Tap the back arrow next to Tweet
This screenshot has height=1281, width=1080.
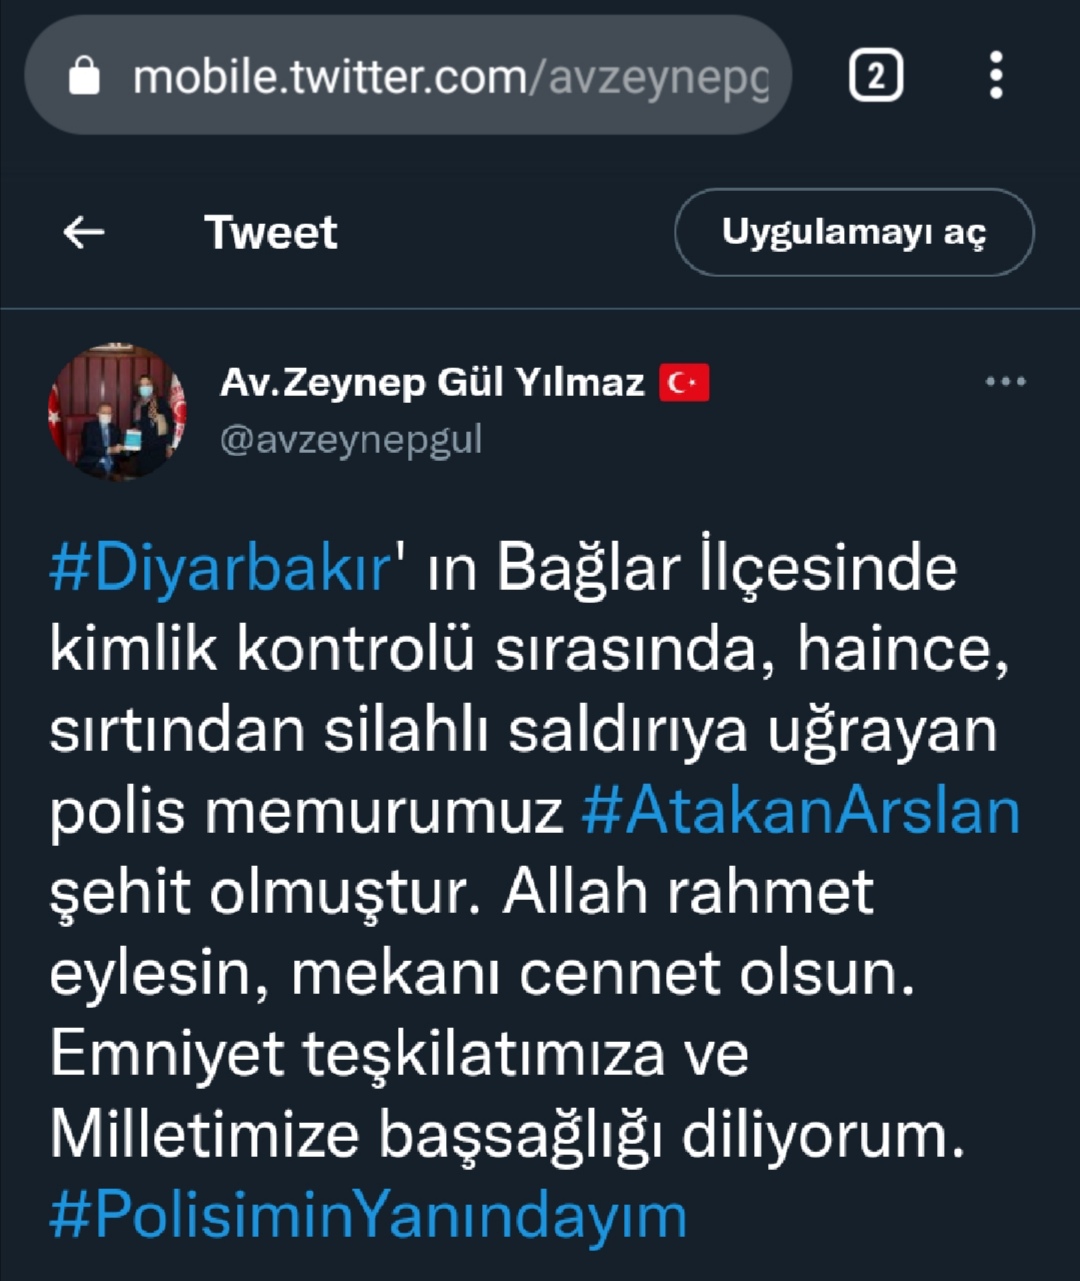pyautogui.click(x=84, y=232)
